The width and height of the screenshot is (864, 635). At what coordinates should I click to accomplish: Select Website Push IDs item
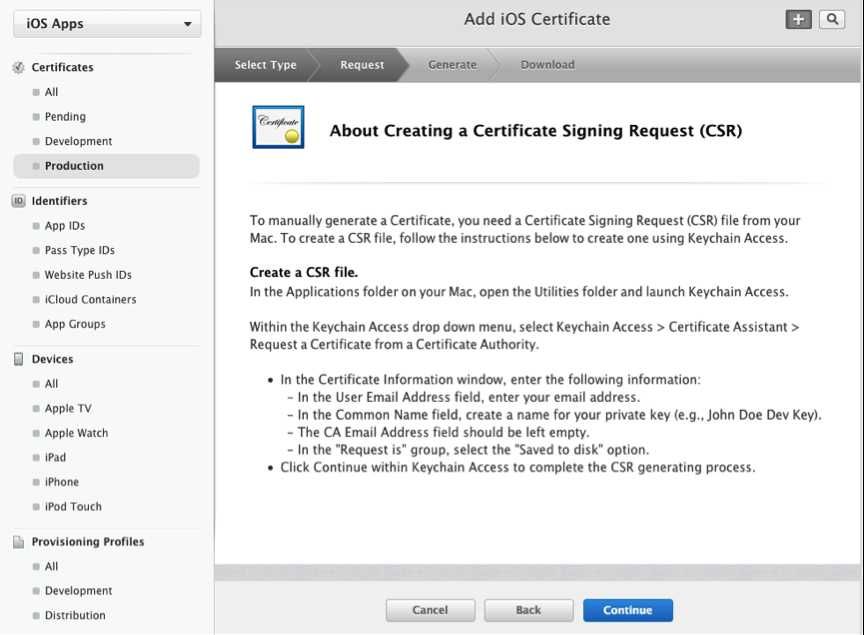(x=88, y=275)
